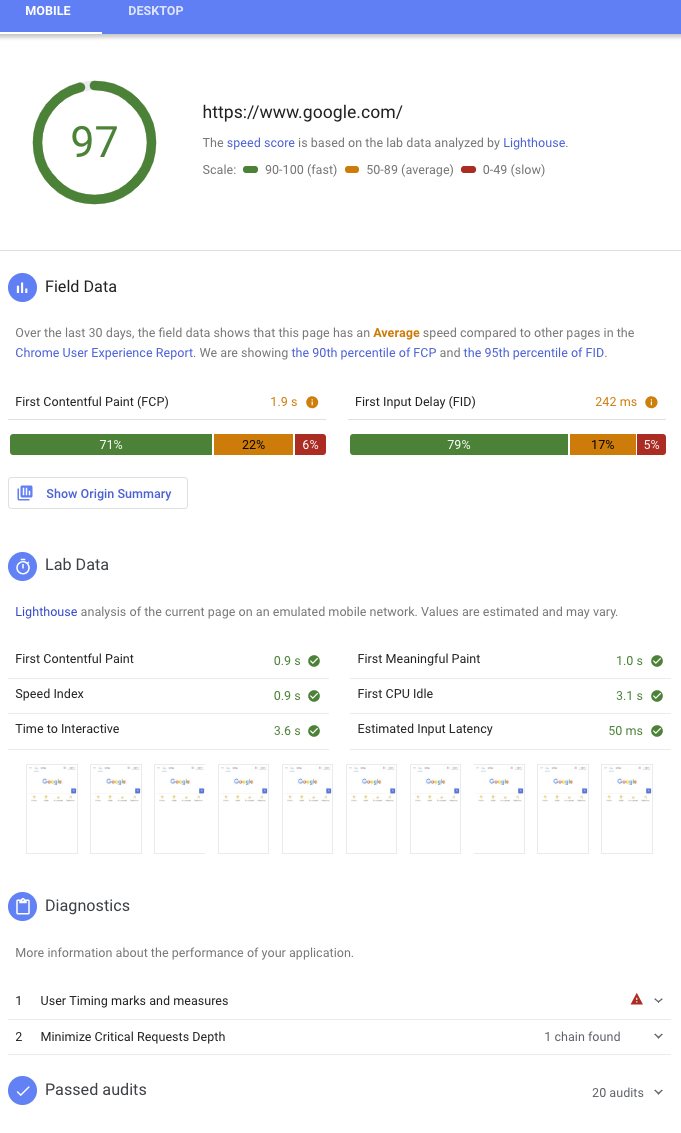The height and width of the screenshot is (1133, 681).
Task: Expand Minimize Critical Requests Depth chevron
Action: [x=659, y=1036]
